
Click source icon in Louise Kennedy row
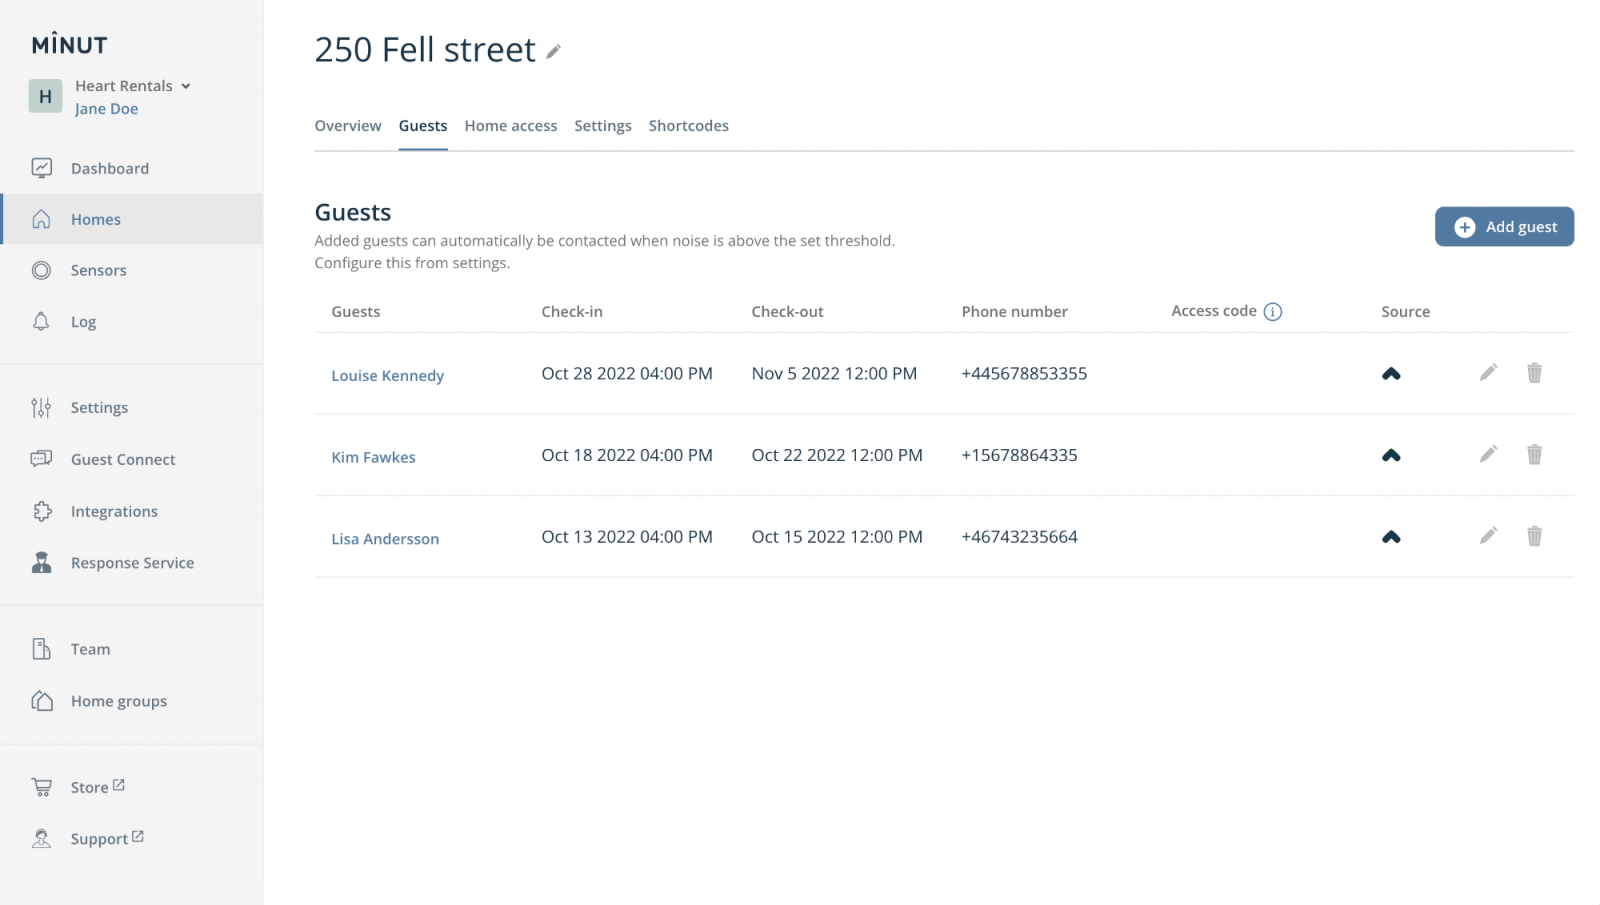[1391, 374]
